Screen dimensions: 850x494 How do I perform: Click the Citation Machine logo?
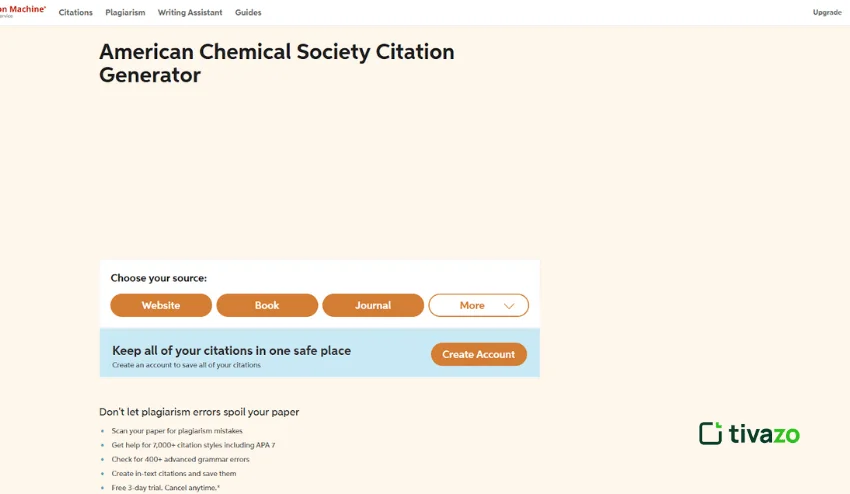22,11
